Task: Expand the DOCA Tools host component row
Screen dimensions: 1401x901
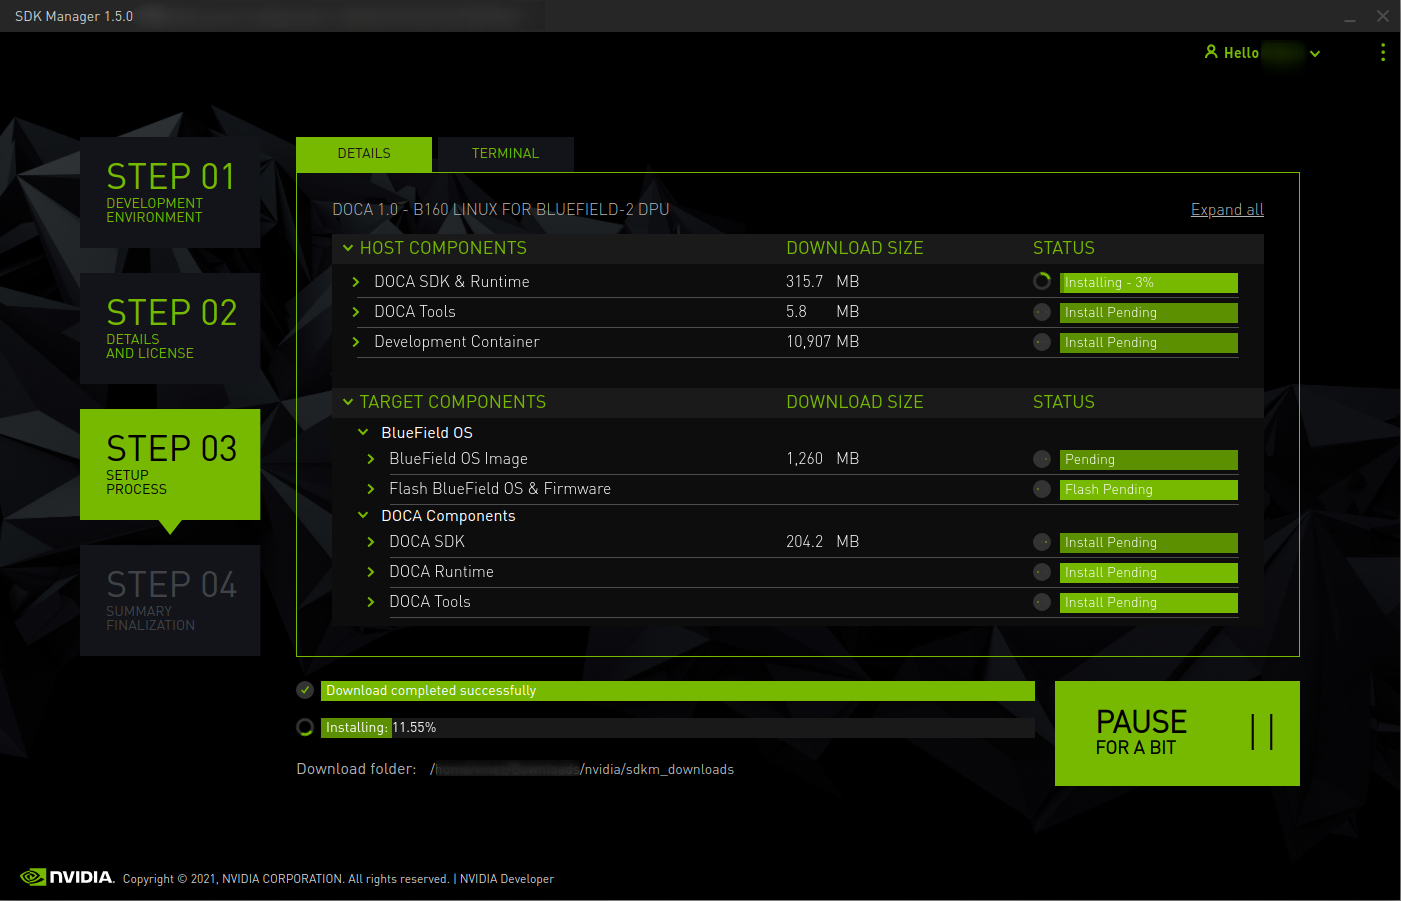Action: 356,312
